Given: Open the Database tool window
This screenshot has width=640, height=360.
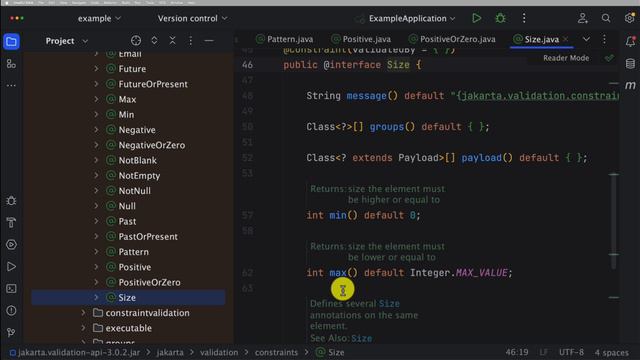Looking at the screenshot, I should tap(630, 63).
